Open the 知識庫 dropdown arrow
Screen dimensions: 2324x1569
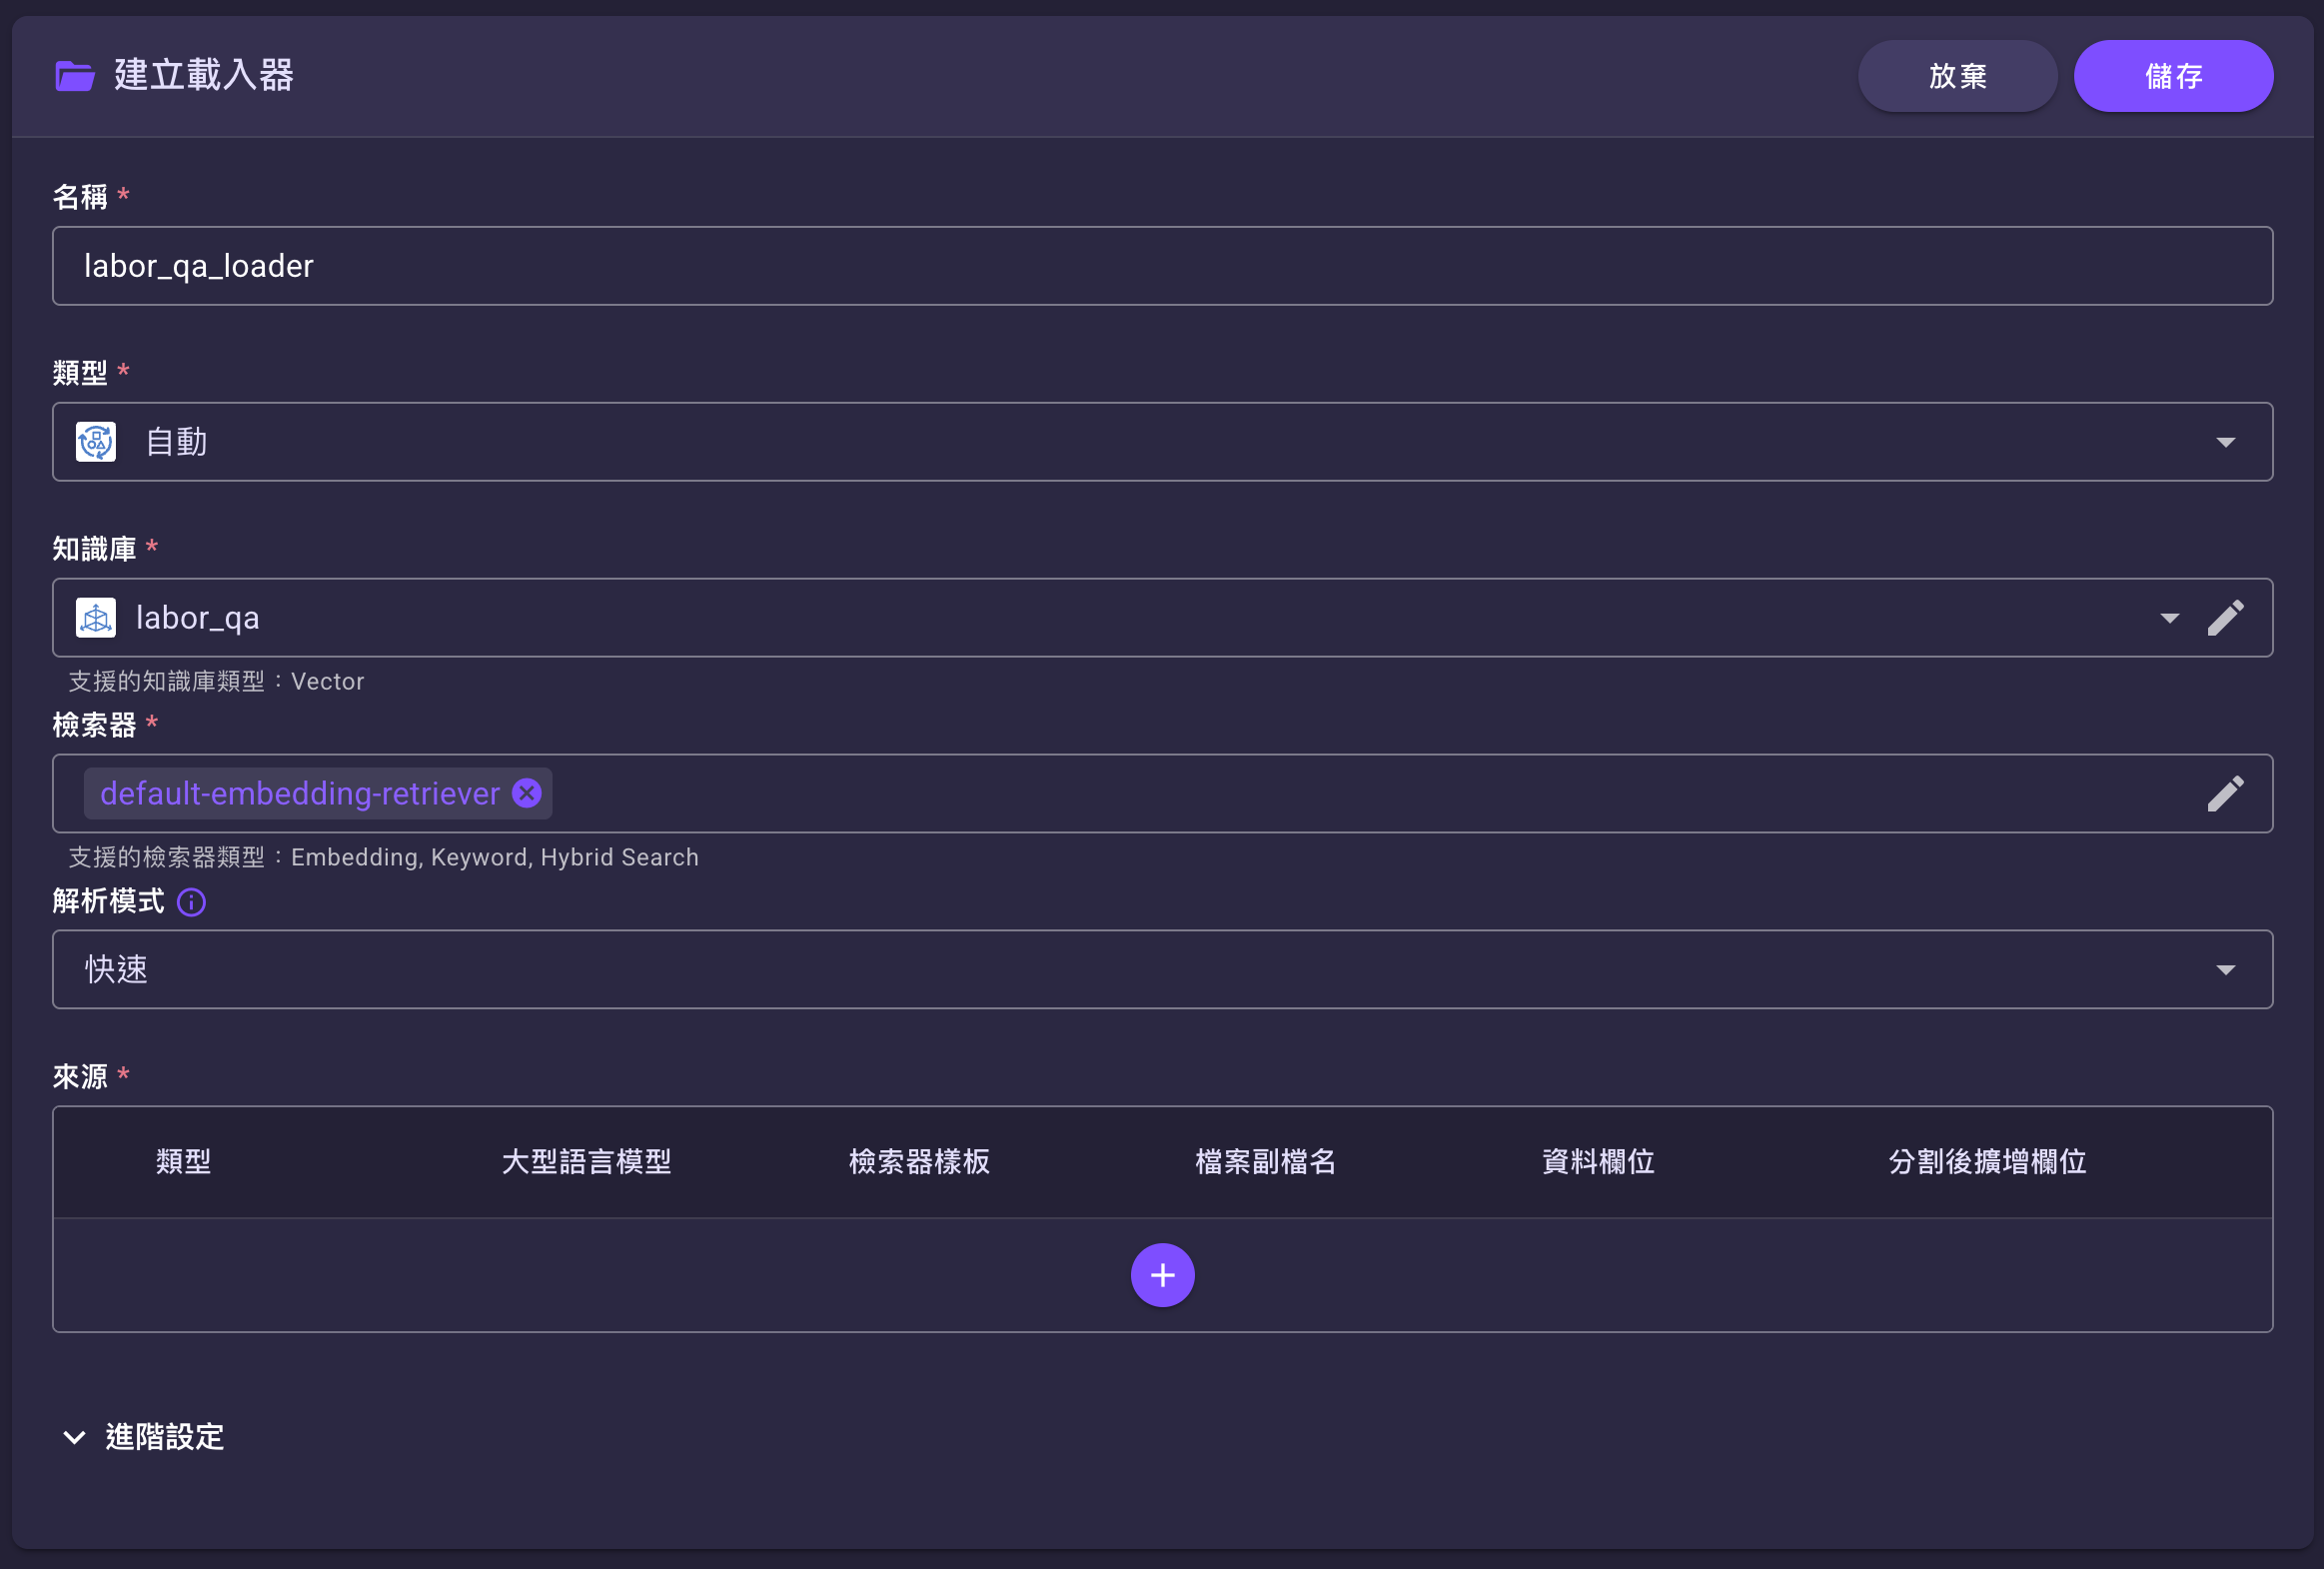click(2169, 618)
